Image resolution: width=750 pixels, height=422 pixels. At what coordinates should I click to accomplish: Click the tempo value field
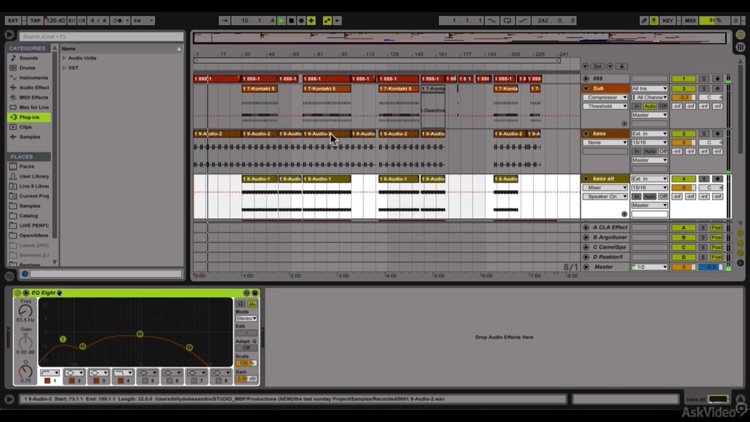pos(55,21)
